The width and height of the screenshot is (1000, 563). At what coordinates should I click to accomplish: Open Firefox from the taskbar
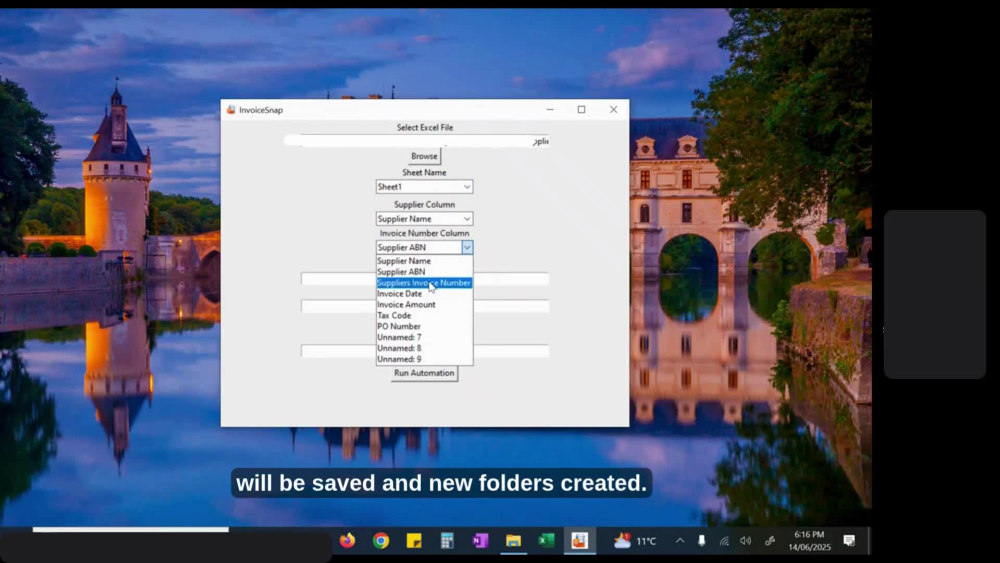coord(348,541)
